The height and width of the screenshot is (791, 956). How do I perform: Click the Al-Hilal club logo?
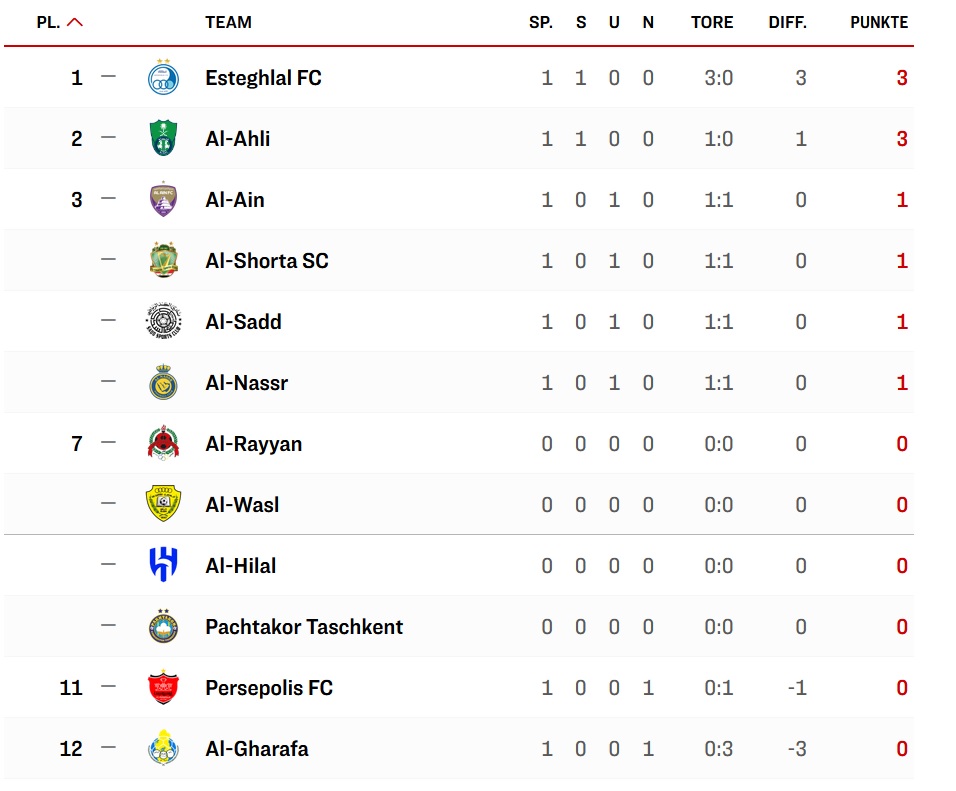pyautogui.click(x=163, y=565)
